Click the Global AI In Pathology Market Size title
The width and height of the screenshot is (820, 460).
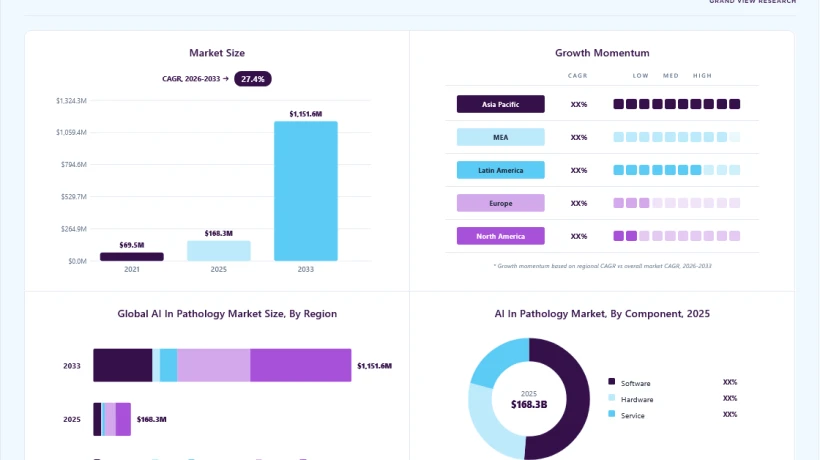click(227, 314)
